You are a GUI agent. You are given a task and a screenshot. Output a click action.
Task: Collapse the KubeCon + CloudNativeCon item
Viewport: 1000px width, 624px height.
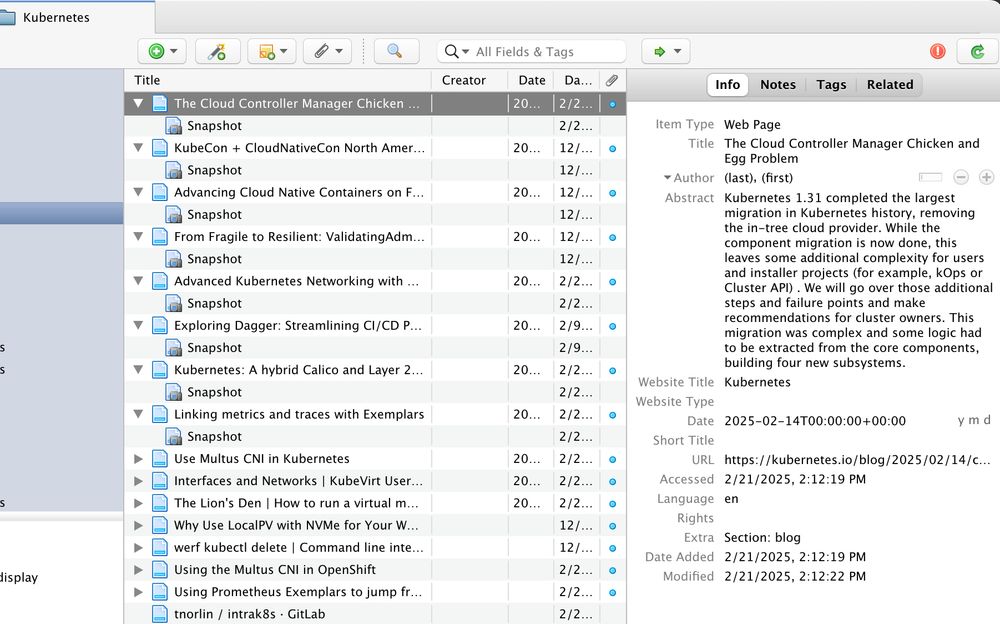point(138,148)
